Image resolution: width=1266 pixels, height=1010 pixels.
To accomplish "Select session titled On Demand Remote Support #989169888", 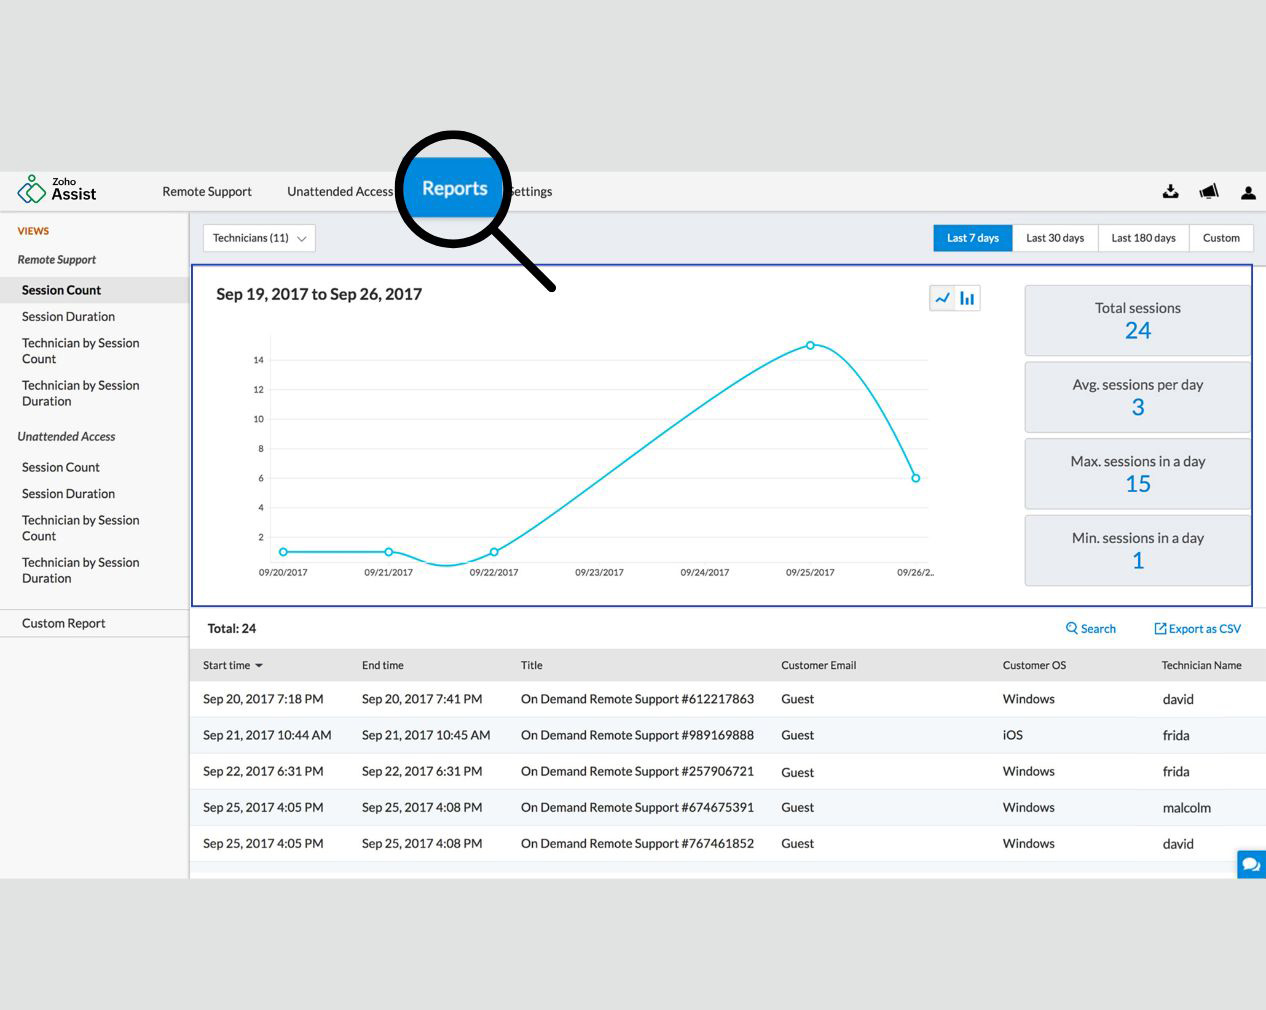I will (638, 735).
